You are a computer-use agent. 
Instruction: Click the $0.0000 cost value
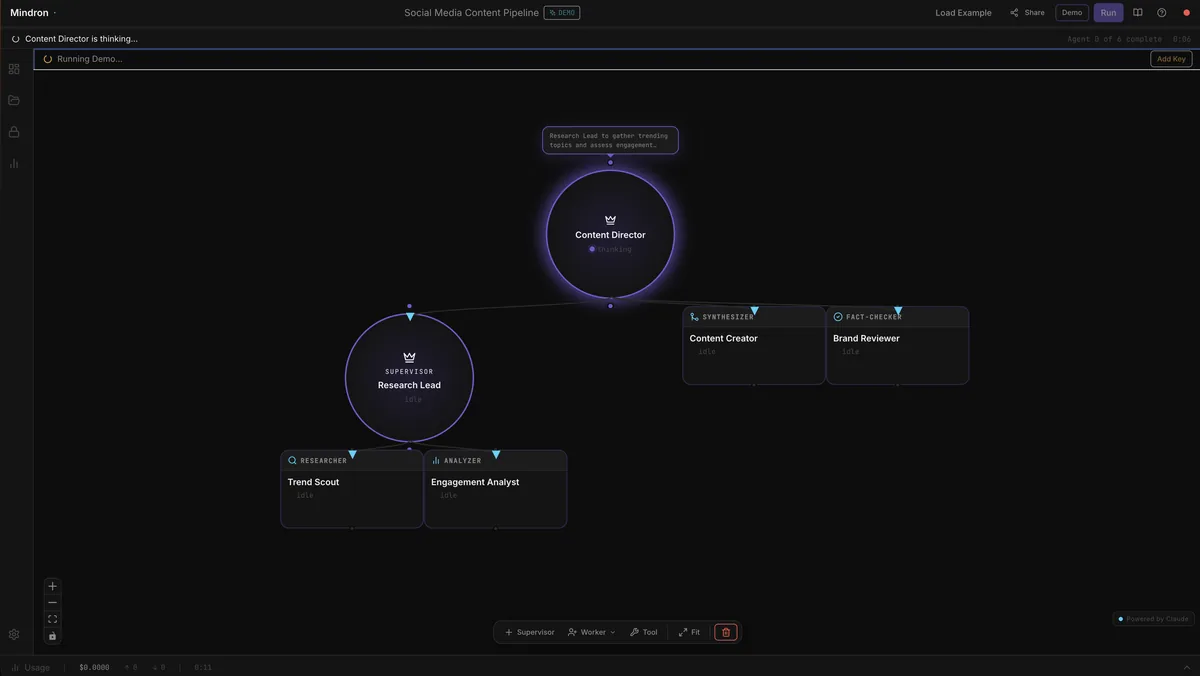94,667
